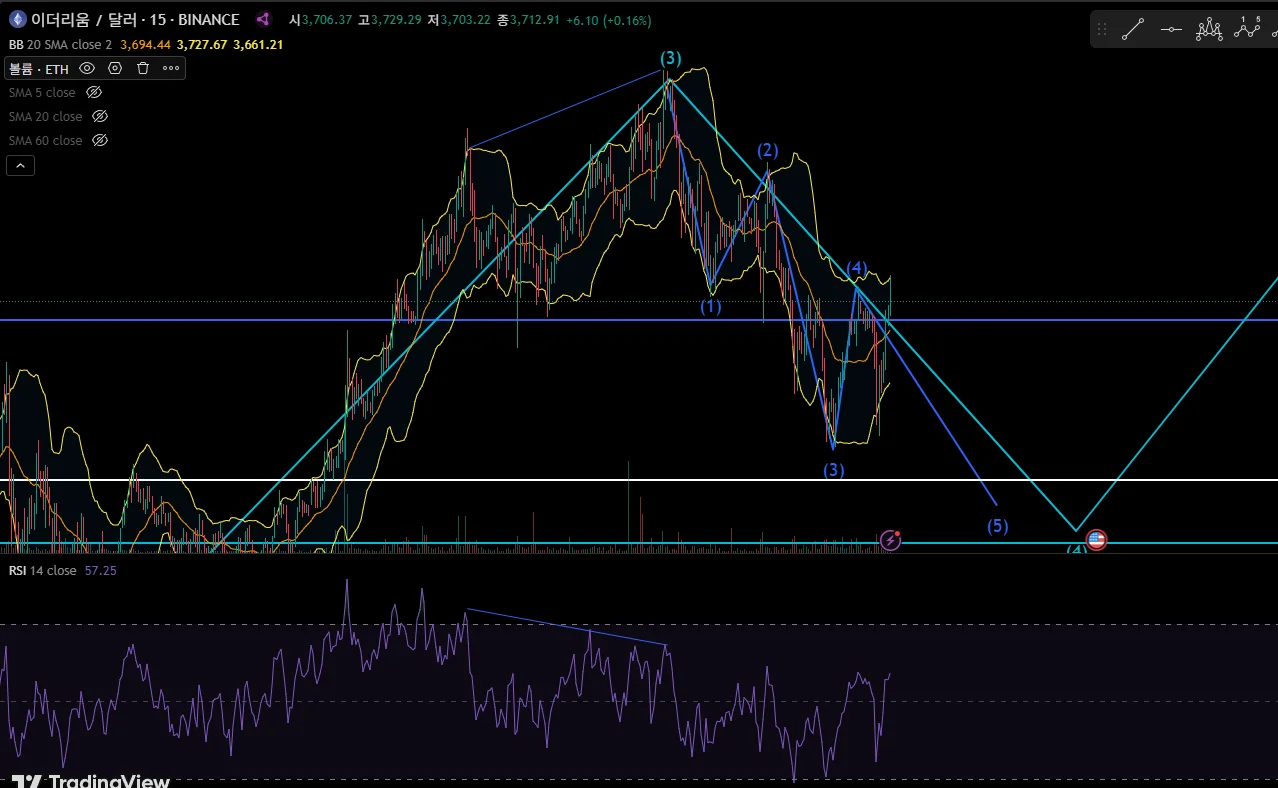This screenshot has height=788, width=1278.
Task: Click the BB 20 SMA close indicator label
Action: (60, 44)
